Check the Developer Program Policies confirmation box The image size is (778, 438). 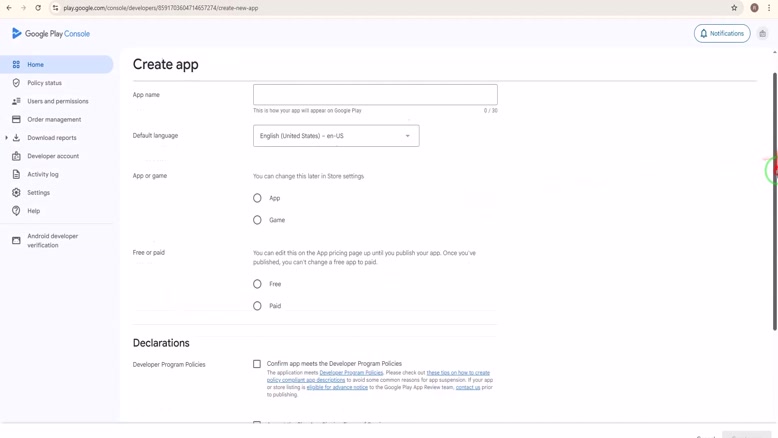click(257, 364)
